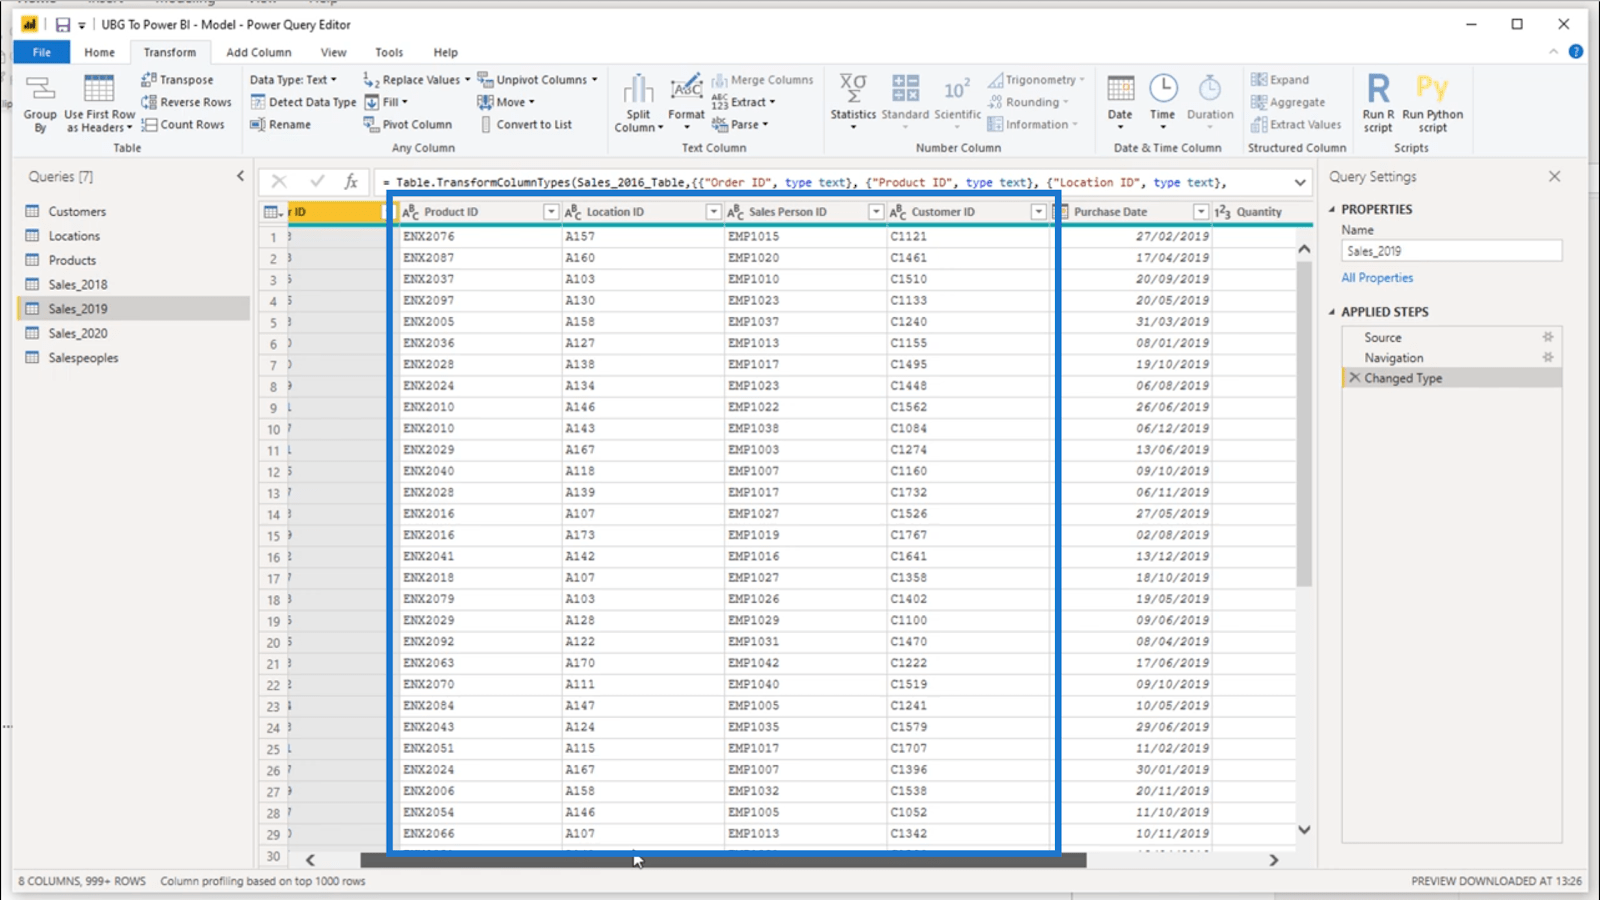1600x900 pixels.
Task: Open Pivot Column tool
Action: click(x=408, y=125)
